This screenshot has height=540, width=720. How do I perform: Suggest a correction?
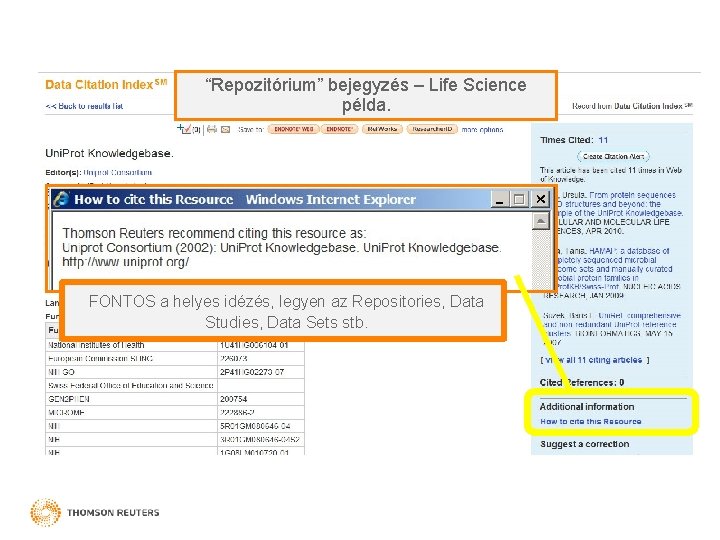[x=585, y=444]
